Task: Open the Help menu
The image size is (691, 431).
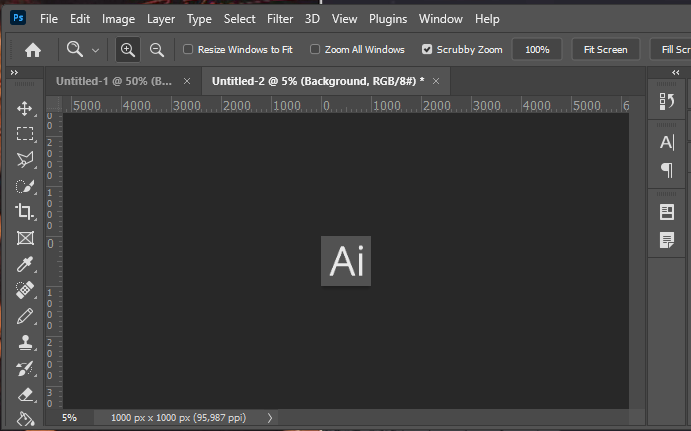Action: (487, 19)
